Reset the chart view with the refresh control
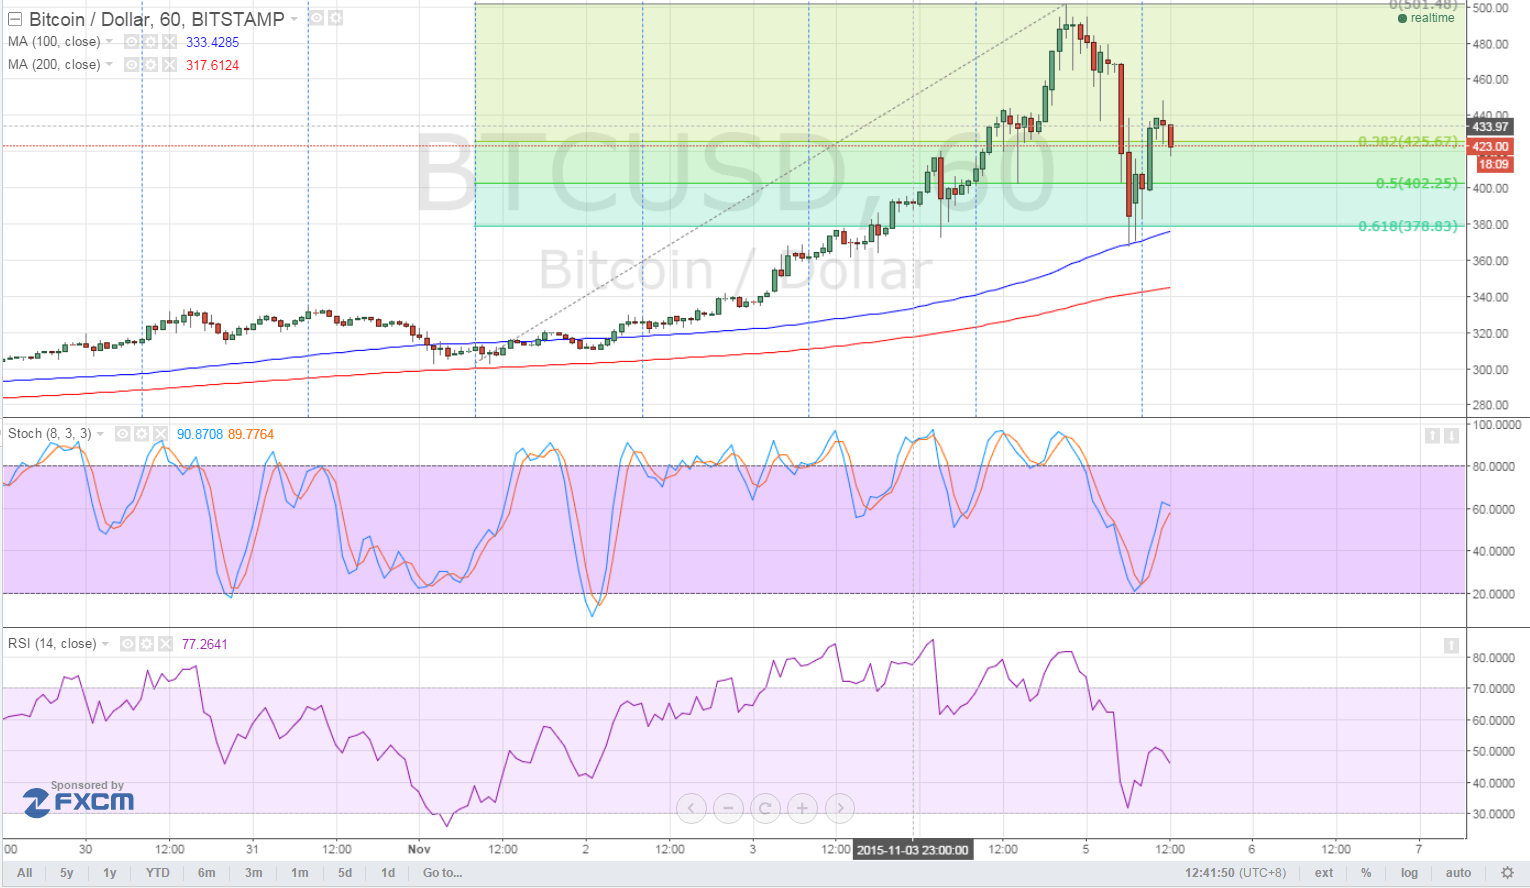Viewport: 1530px width, 888px height. pyautogui.click(x=765, y=808)
